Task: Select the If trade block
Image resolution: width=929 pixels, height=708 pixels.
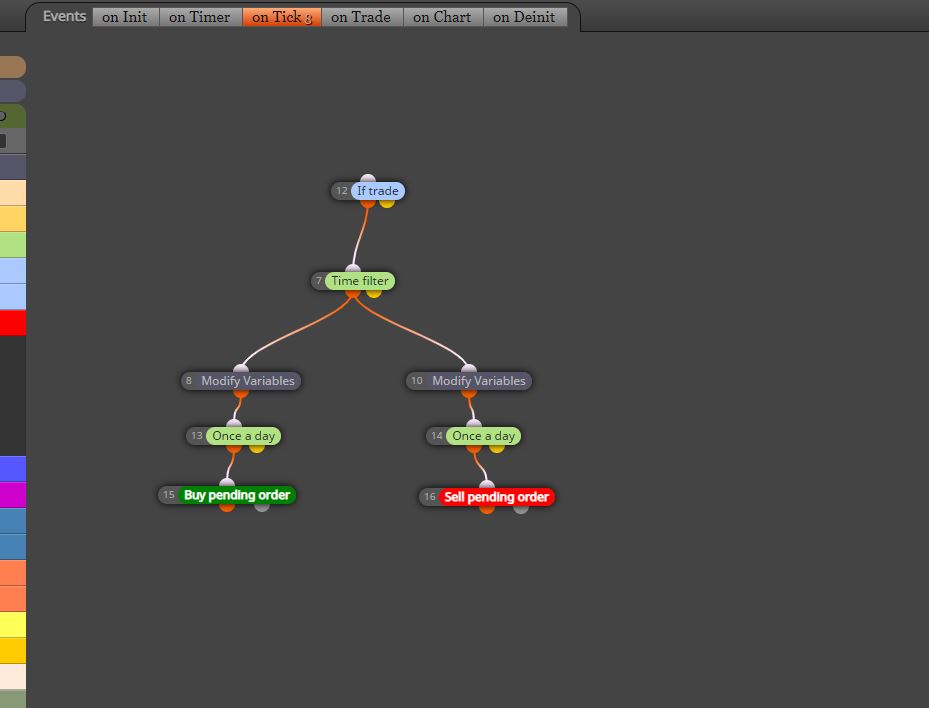Action: tap(378, 191)
